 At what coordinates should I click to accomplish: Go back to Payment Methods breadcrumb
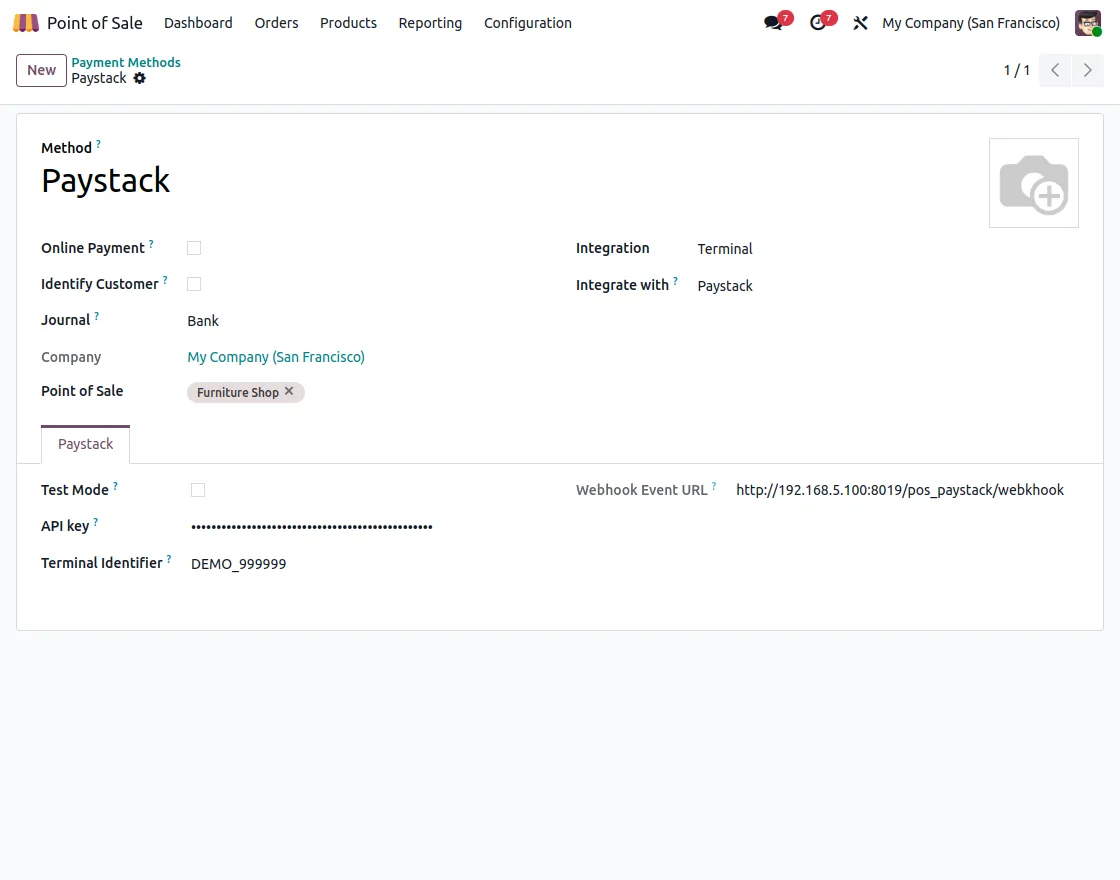tap(126, 62)
